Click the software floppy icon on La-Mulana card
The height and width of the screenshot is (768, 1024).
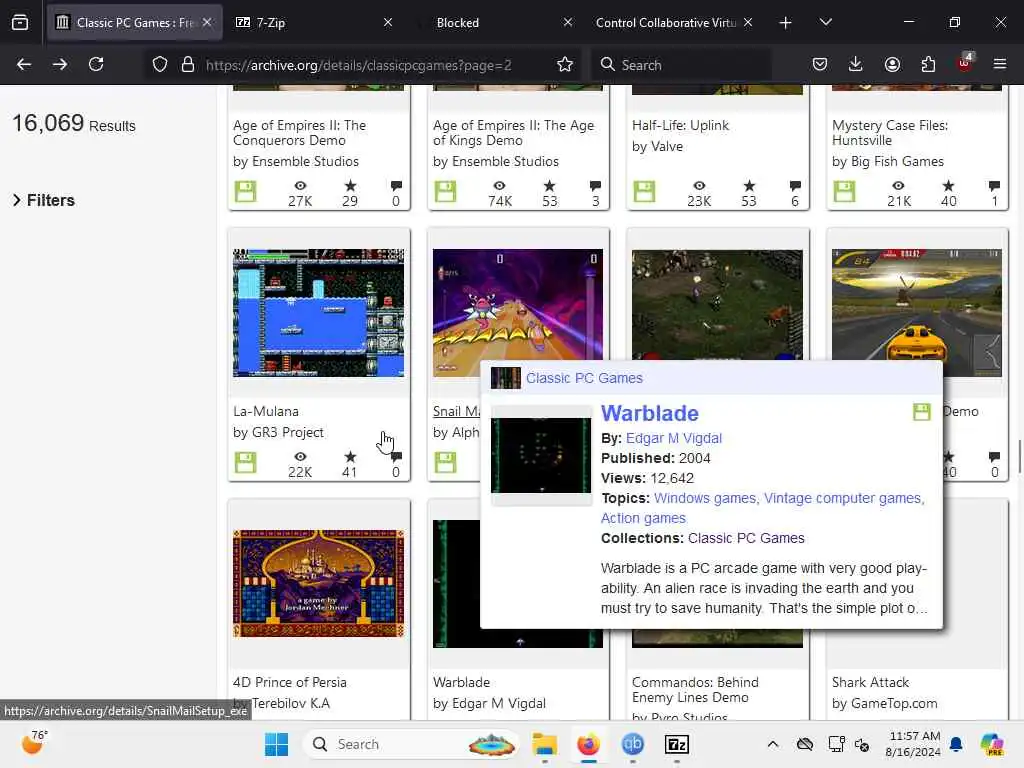246,462
